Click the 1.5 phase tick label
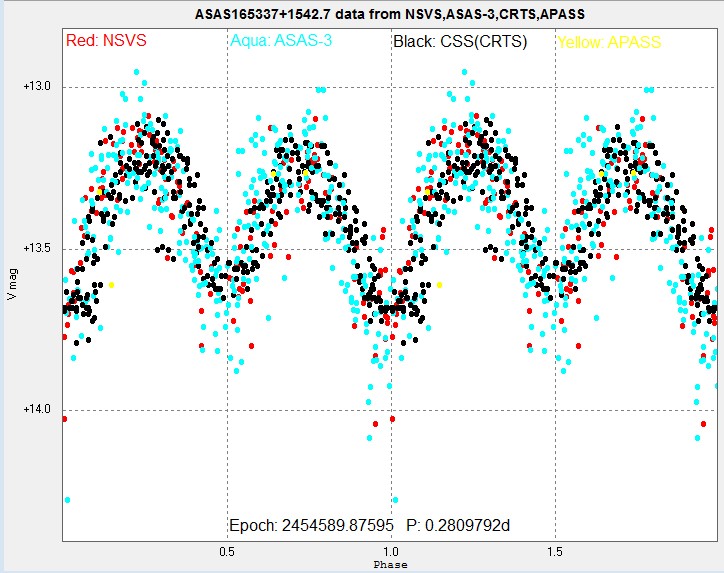This screenshot has height=573, width=724. [x=555, y=552]
